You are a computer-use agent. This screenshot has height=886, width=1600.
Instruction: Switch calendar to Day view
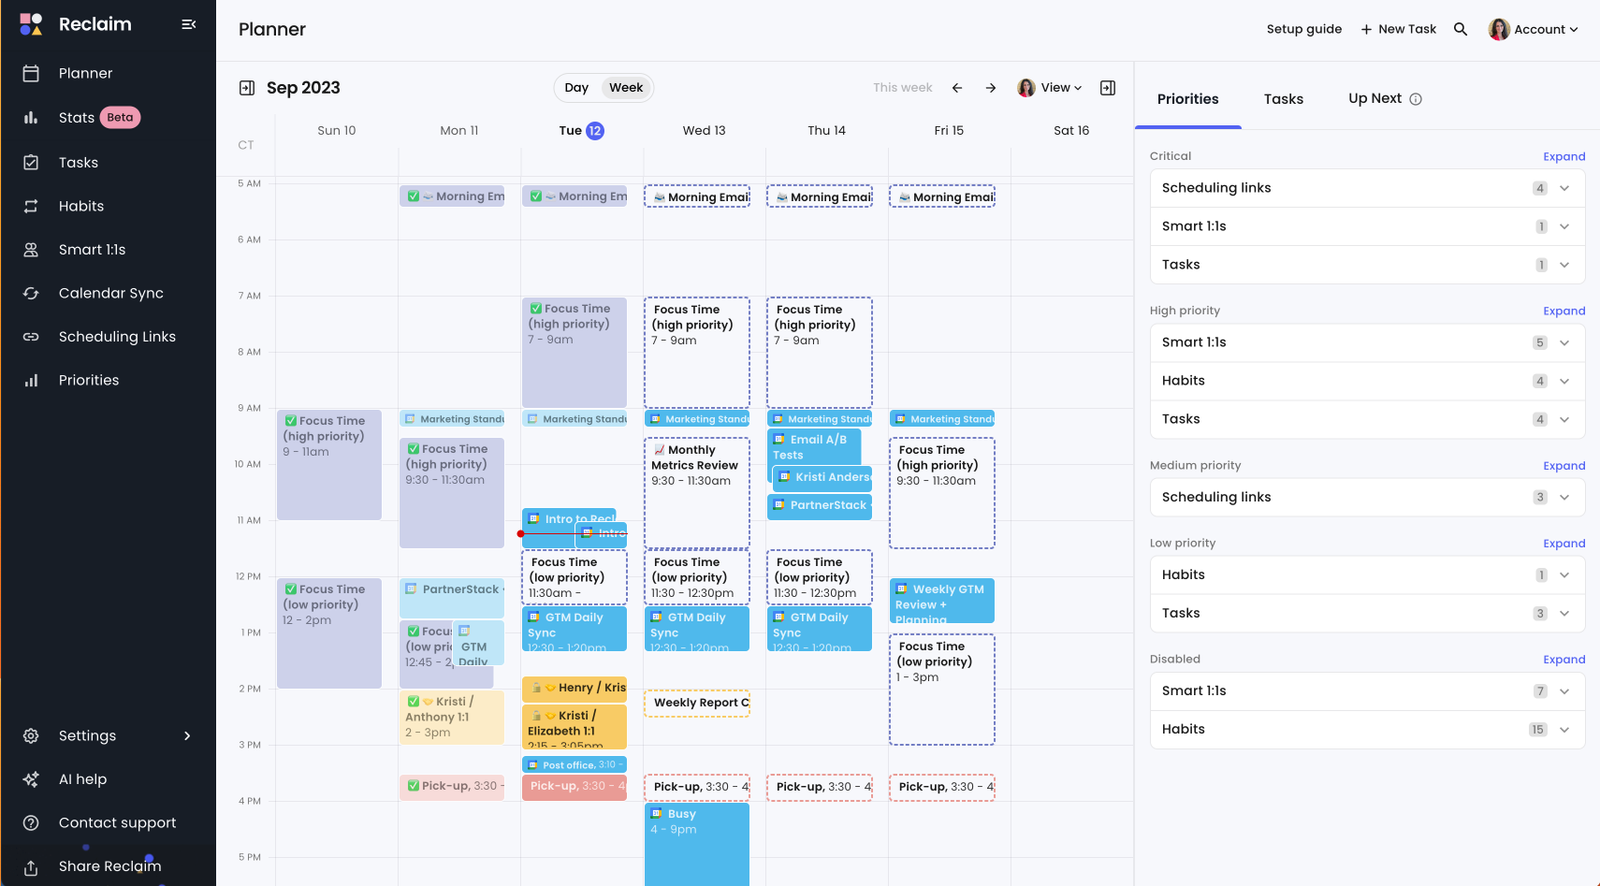pyautogui.click(x=576, y=88)
